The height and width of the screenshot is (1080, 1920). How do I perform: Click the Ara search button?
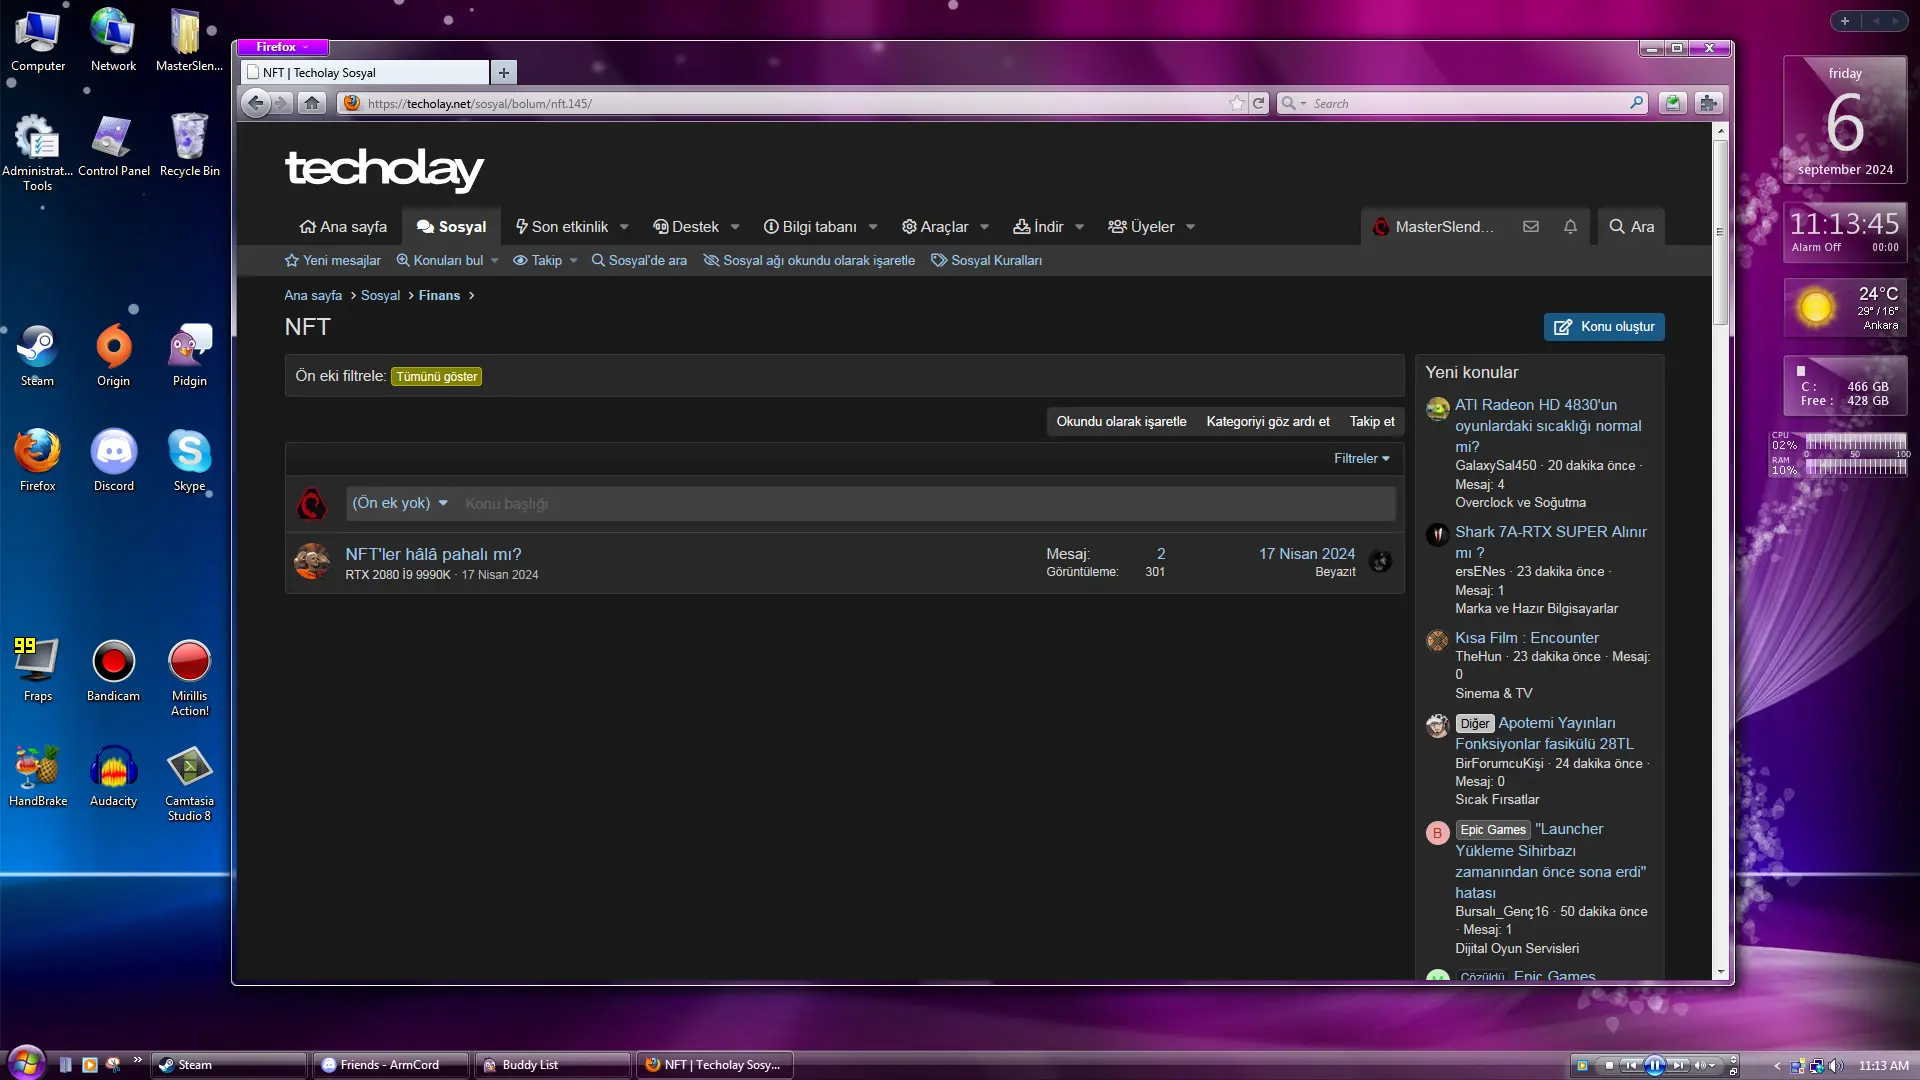(x=1632, y=227)
